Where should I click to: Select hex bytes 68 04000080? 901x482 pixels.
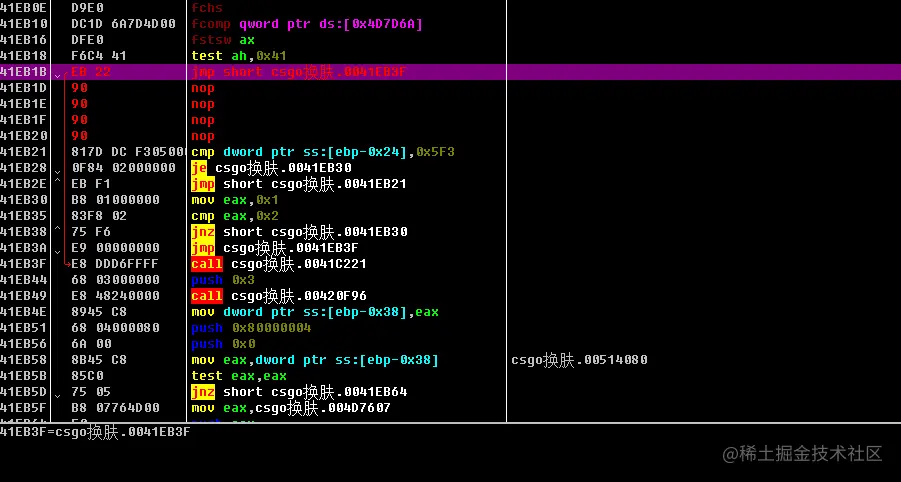[115, 328]
